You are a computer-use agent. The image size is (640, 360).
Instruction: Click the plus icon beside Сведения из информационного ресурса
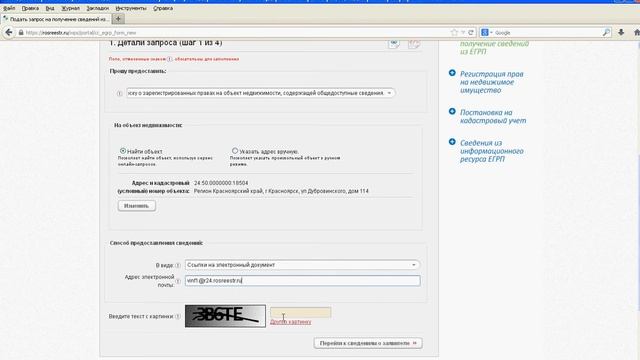452,142
